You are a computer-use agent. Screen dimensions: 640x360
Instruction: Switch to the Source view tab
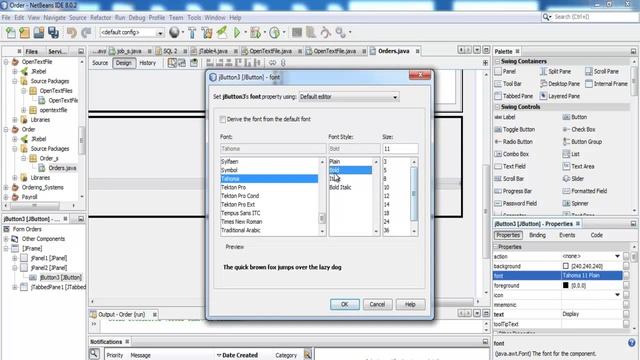(x=100, y=63)
